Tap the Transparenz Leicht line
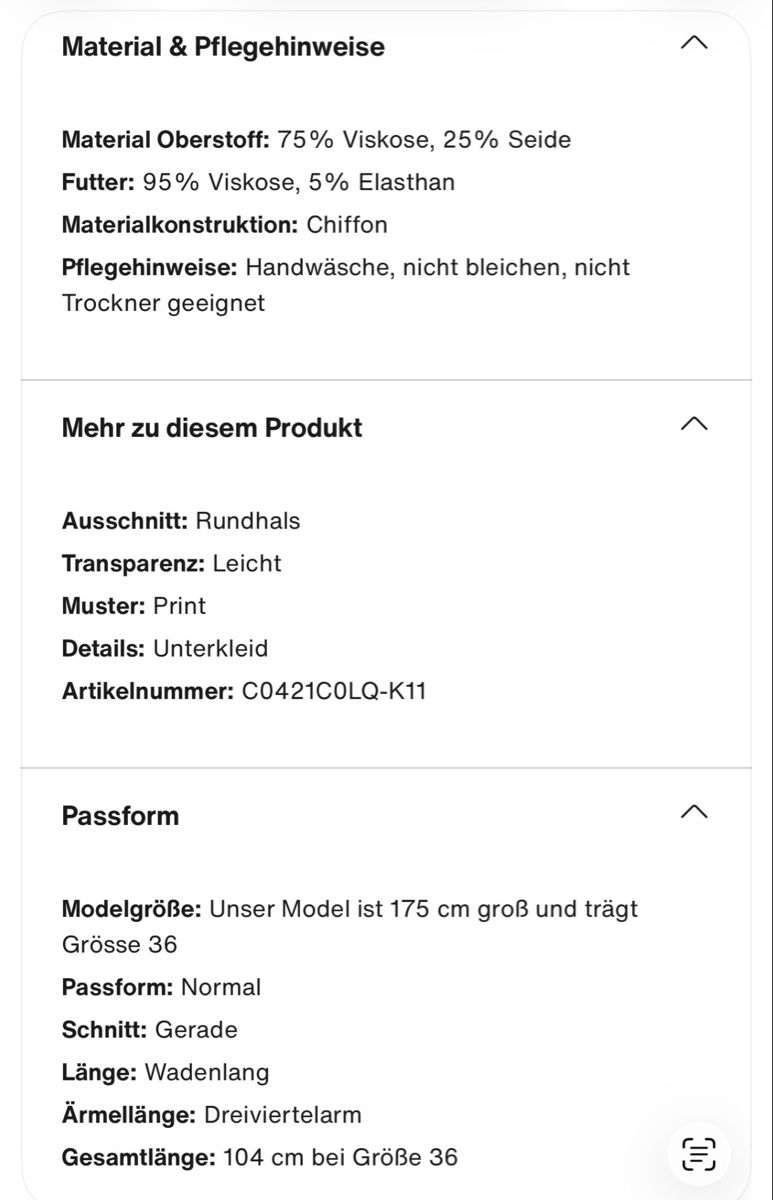 coord(172,563)
